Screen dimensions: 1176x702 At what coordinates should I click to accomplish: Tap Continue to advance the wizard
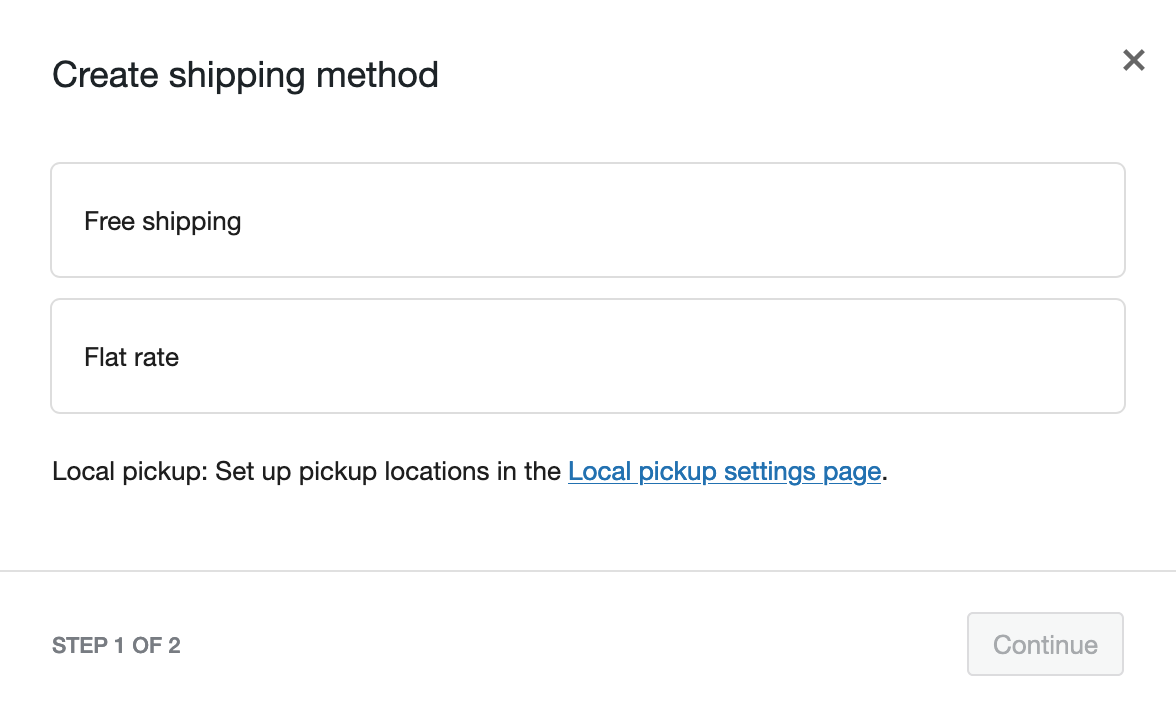(x=1045, y=644)
